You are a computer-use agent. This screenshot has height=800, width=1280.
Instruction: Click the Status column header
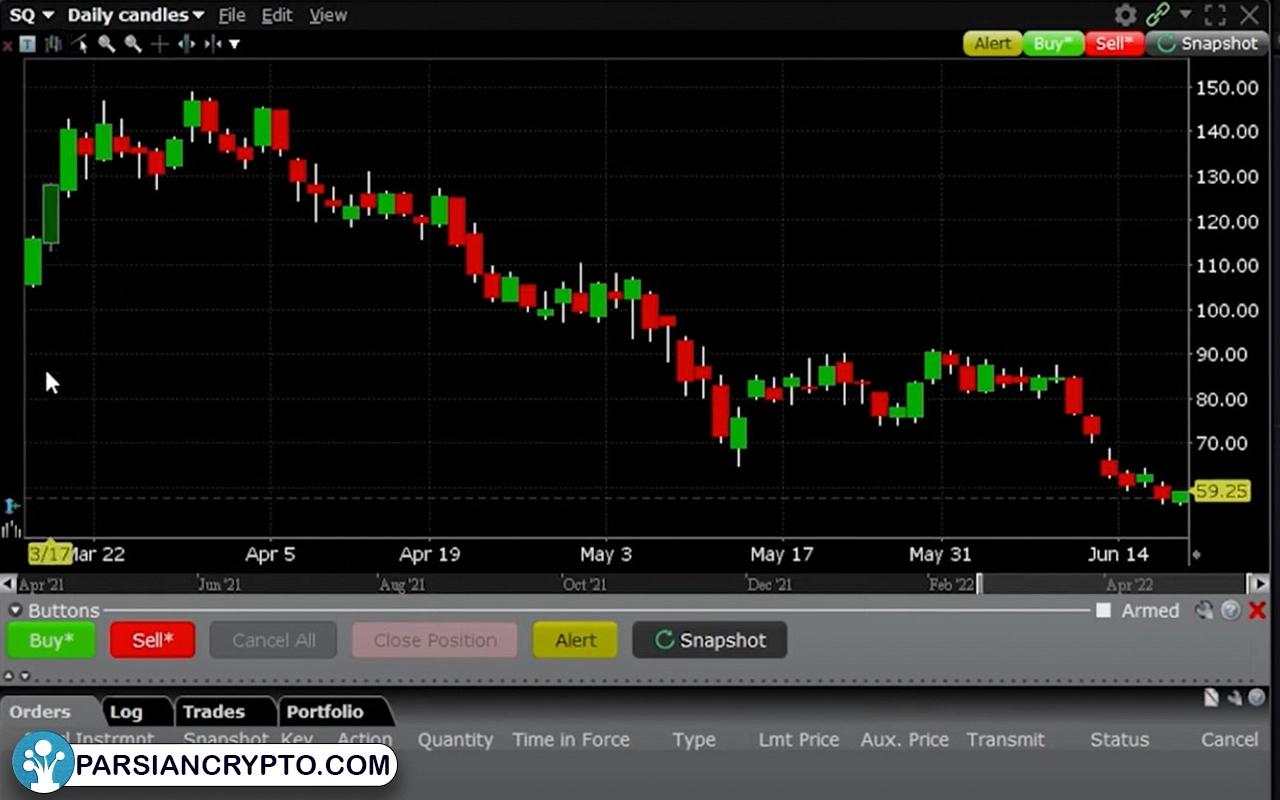(1120, 740)
